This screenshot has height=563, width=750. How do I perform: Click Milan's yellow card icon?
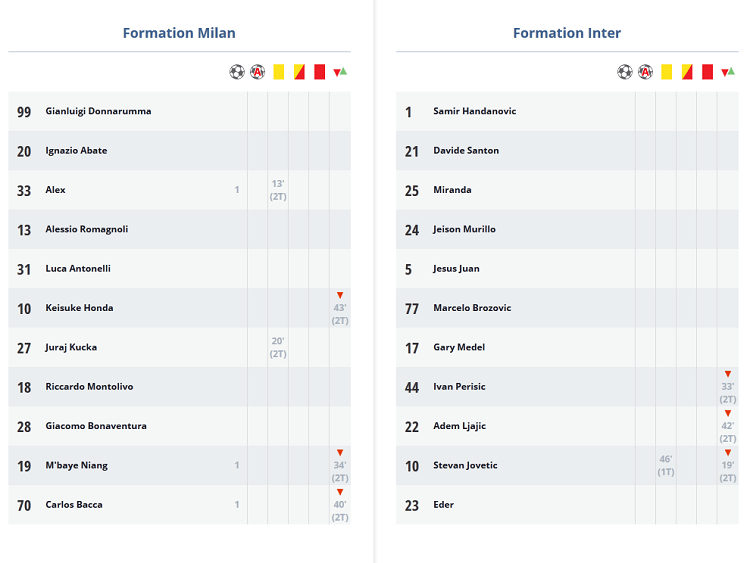278,72
